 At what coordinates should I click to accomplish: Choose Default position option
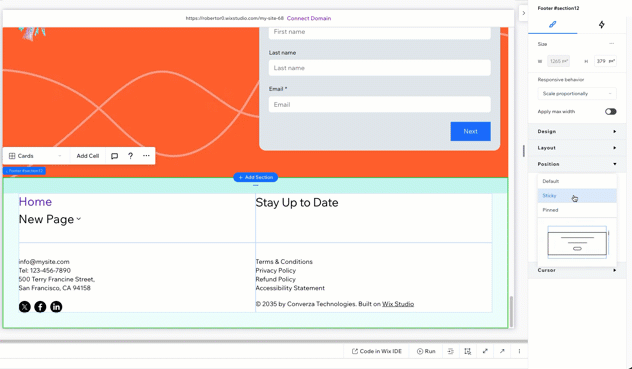point(577,181)
